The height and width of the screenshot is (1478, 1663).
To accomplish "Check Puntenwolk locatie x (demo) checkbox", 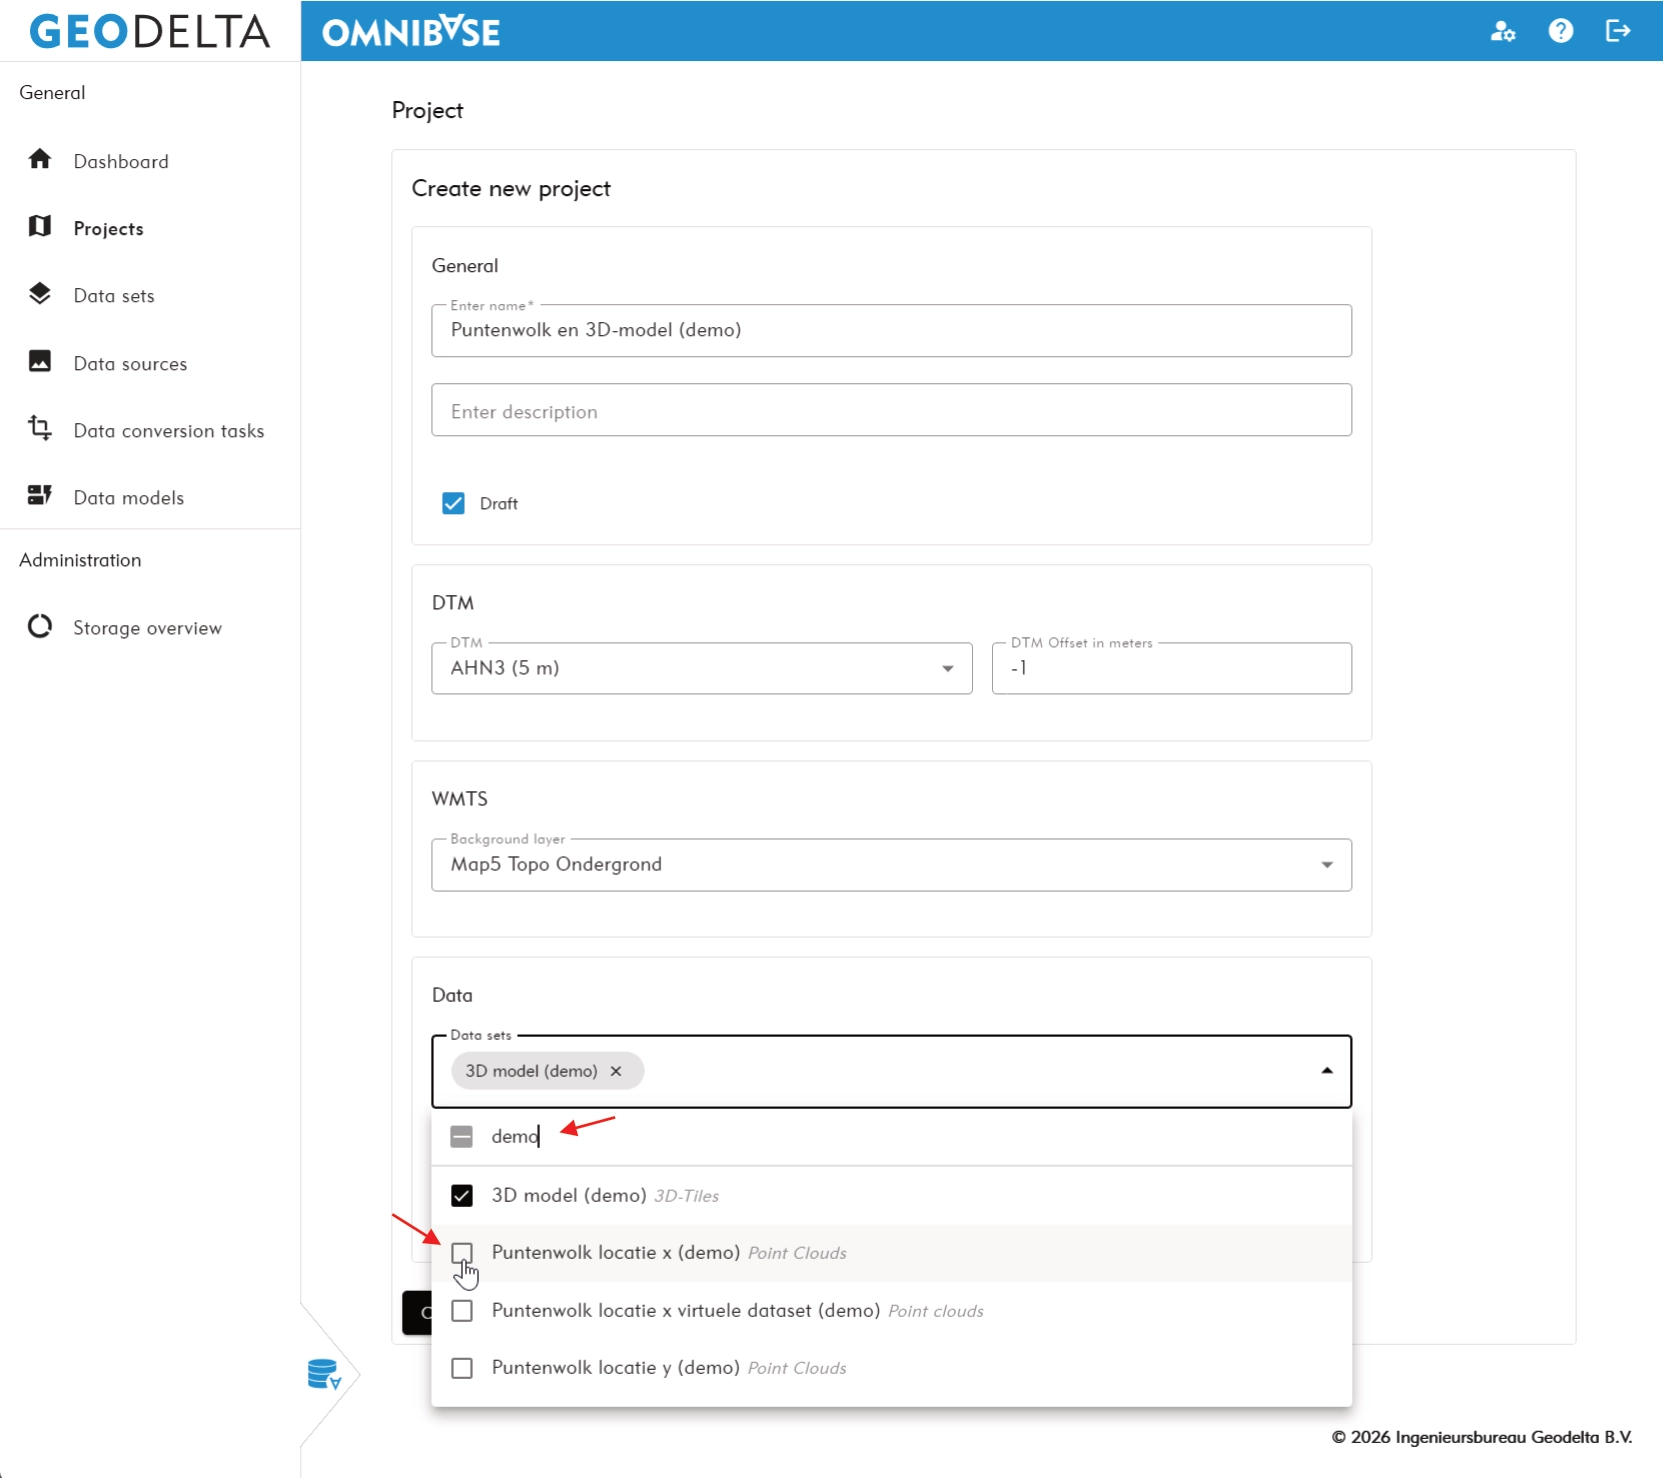I will coord(462,1253).
